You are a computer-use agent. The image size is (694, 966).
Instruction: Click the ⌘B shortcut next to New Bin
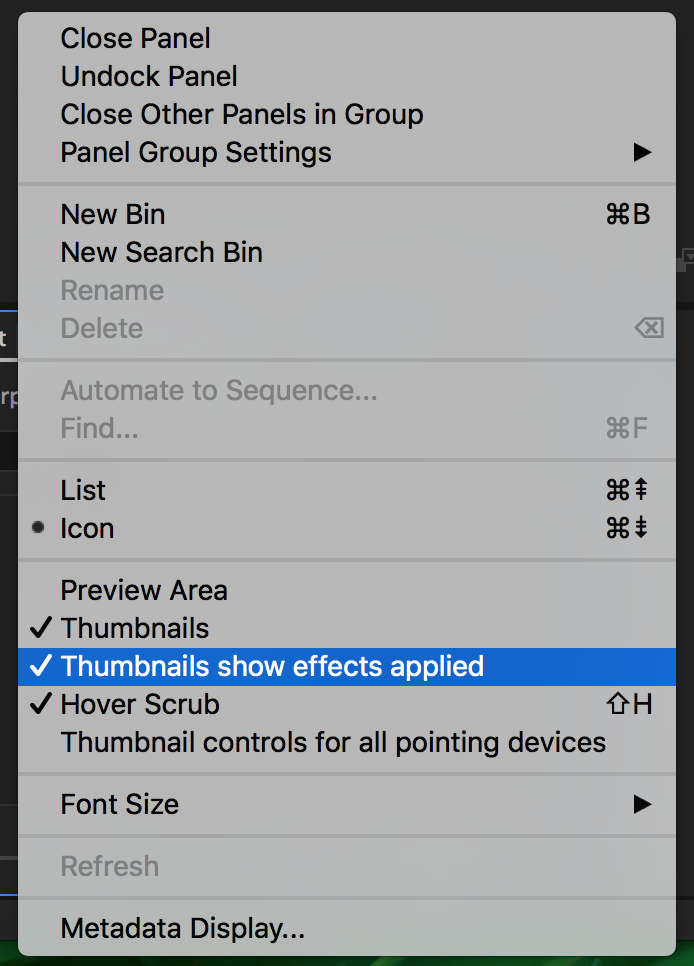[628, 214]
